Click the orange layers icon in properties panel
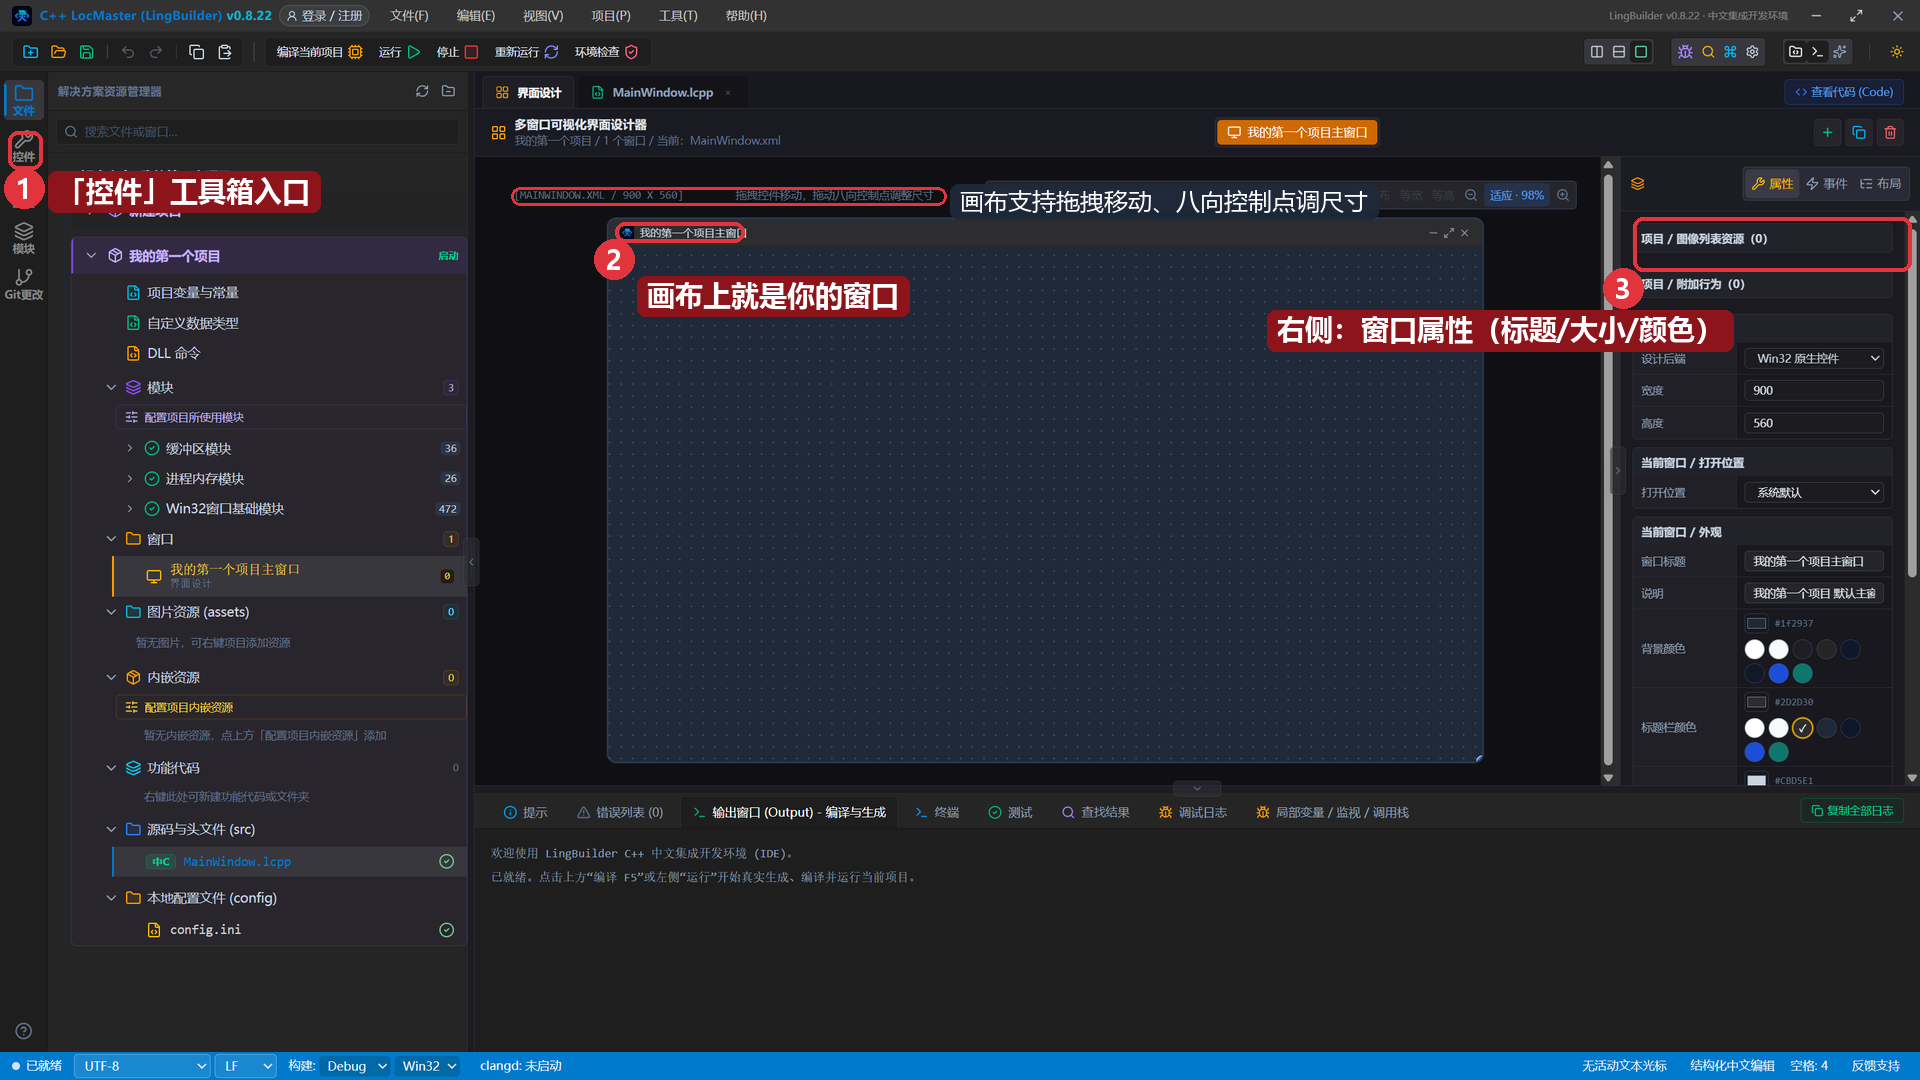 point(1637,184)
